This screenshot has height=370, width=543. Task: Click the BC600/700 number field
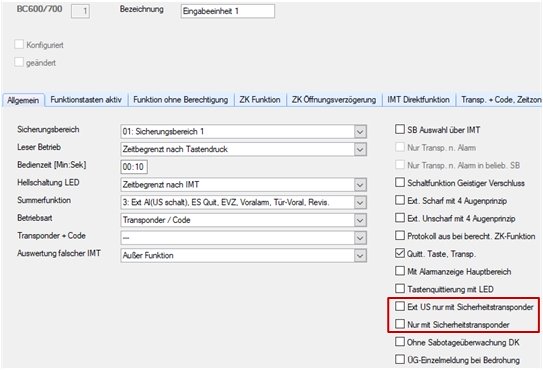pyautogui.click(x=80, y=11)
